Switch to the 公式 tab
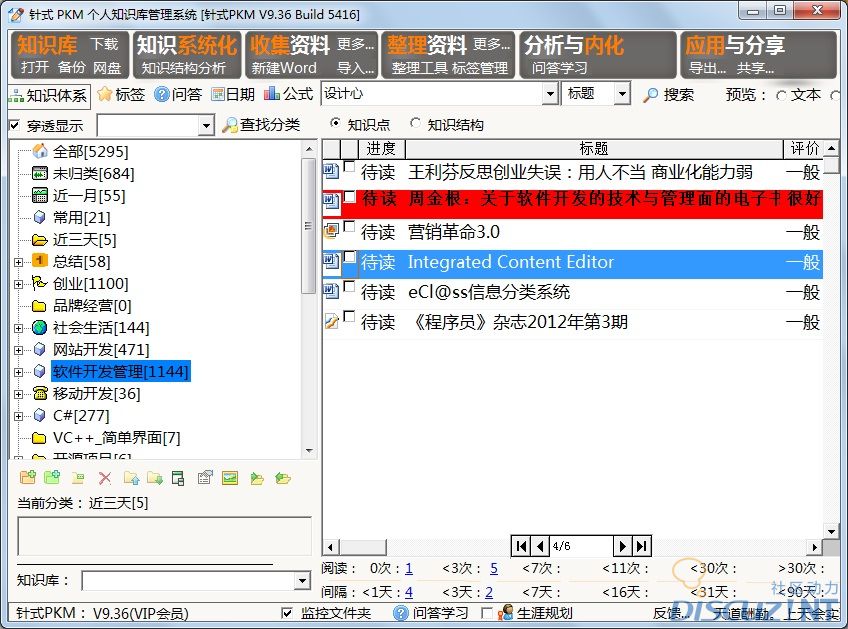The width and height of the screenshot is (848, 629). [288, 94]
